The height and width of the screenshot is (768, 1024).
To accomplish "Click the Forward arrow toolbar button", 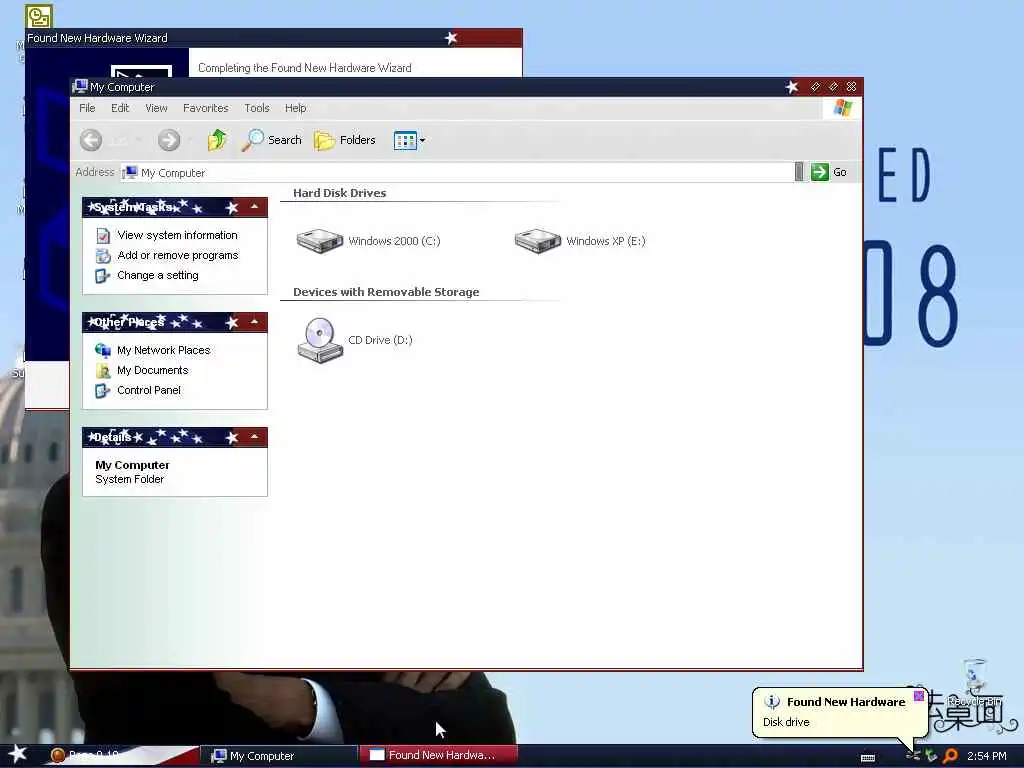I will coord(168,140).
